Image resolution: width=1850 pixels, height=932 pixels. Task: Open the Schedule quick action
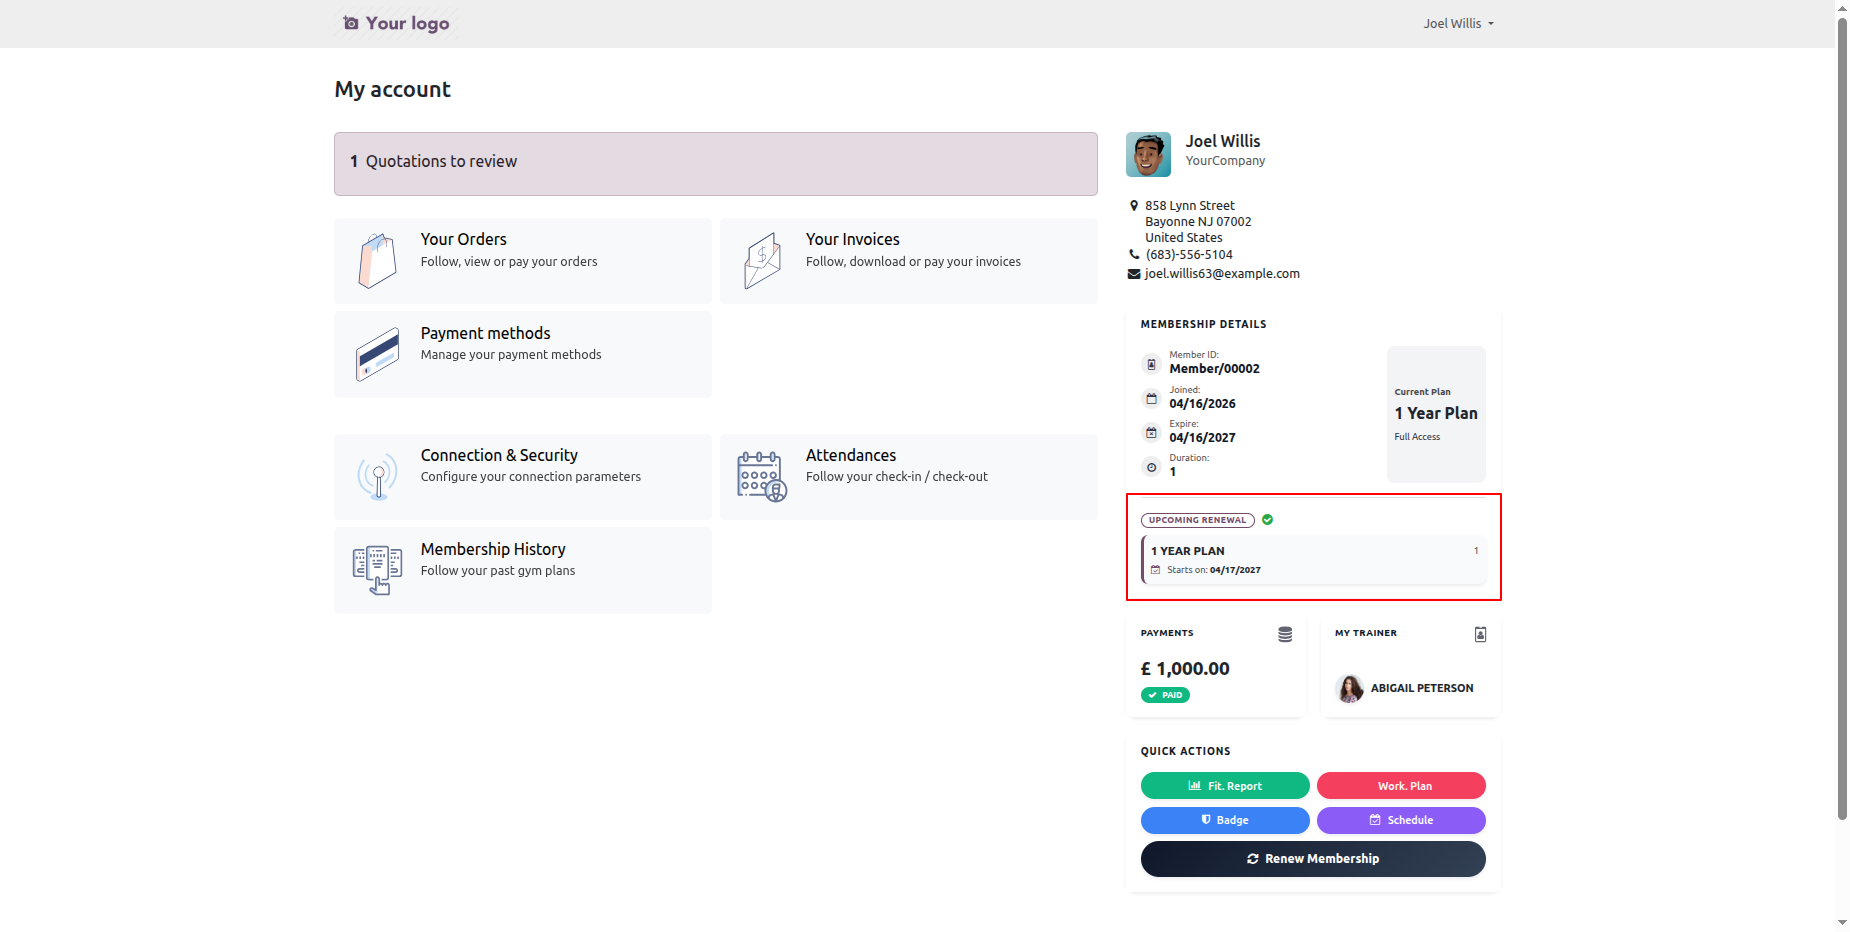(1401, 820)
